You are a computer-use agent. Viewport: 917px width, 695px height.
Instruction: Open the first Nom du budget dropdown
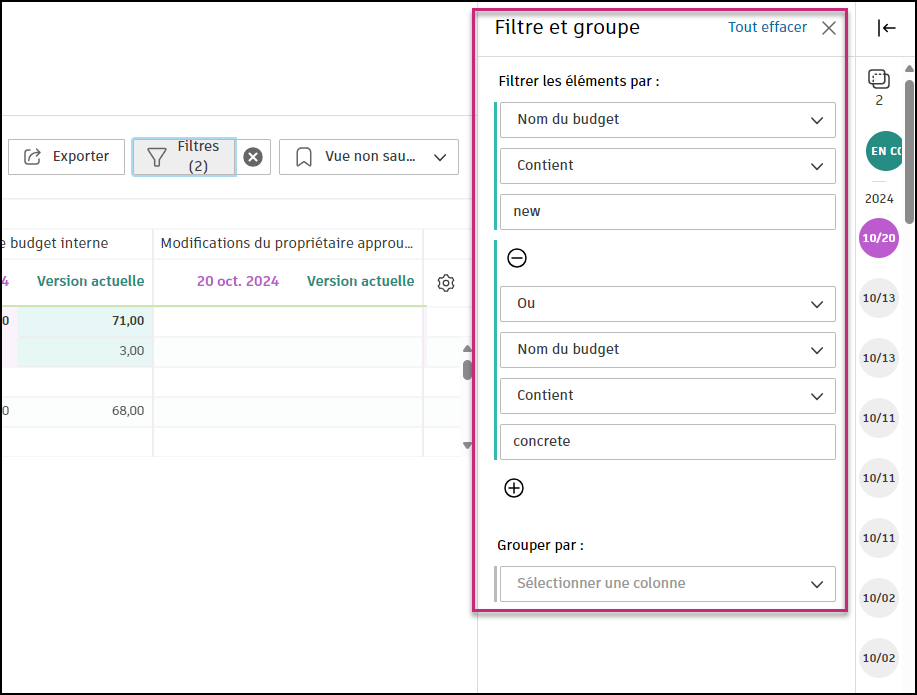(x=667, y=120)
